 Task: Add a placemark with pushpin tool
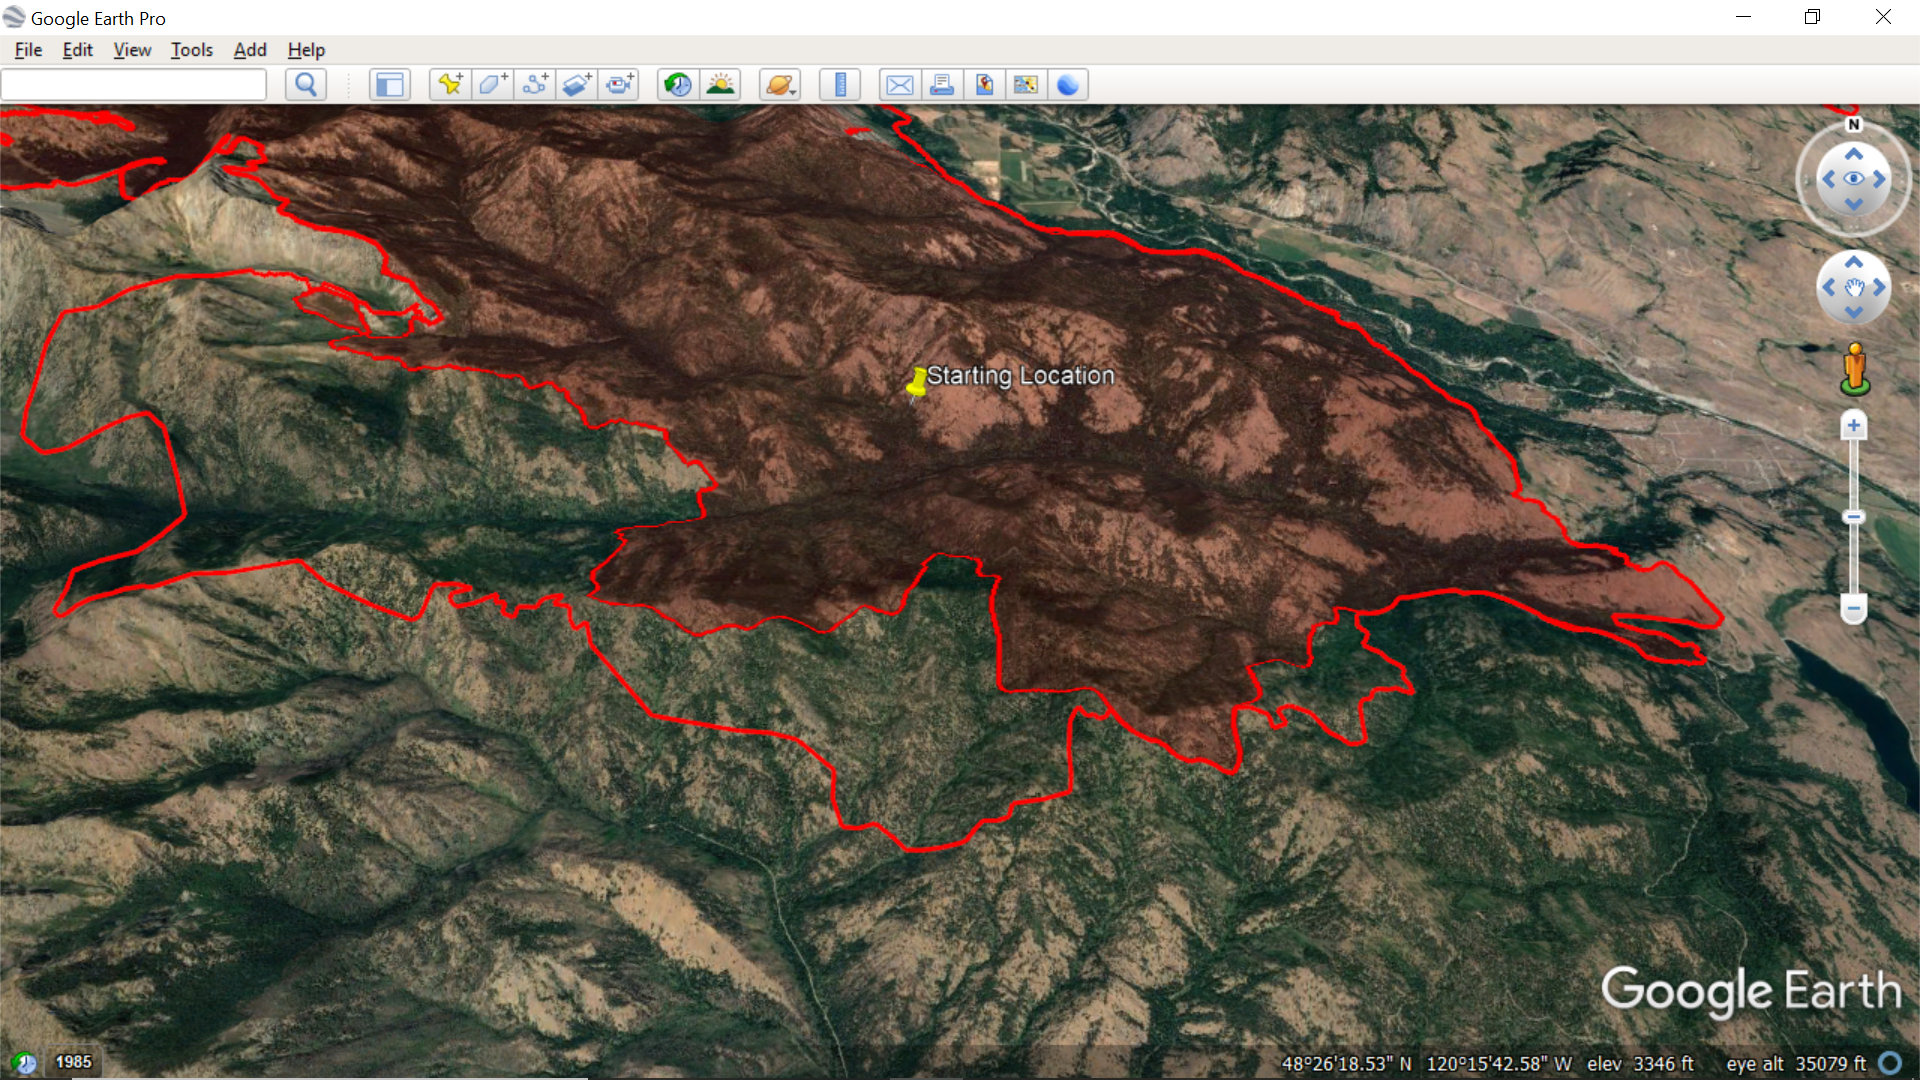[x=450, y=85]
